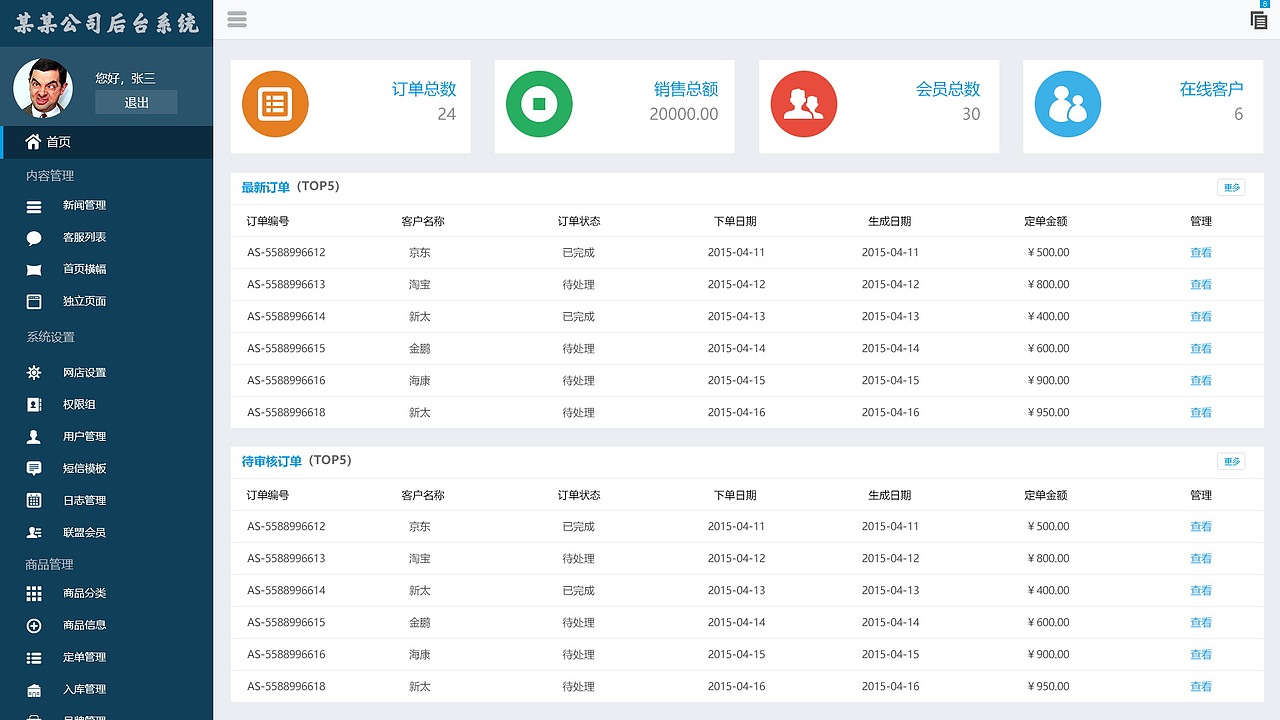
Task: Open 网店设置 using its gear icon
Action: [33, 372]
